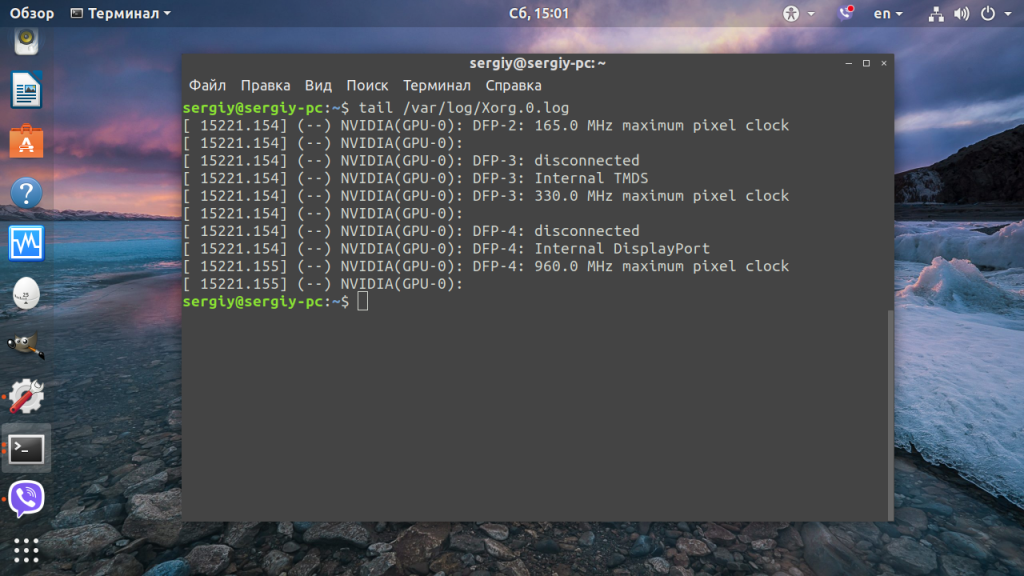The height and width of the screenshot is (576, 1024).
Task: Open the clock showing Сб, 15:01
Action: point(538,14)
